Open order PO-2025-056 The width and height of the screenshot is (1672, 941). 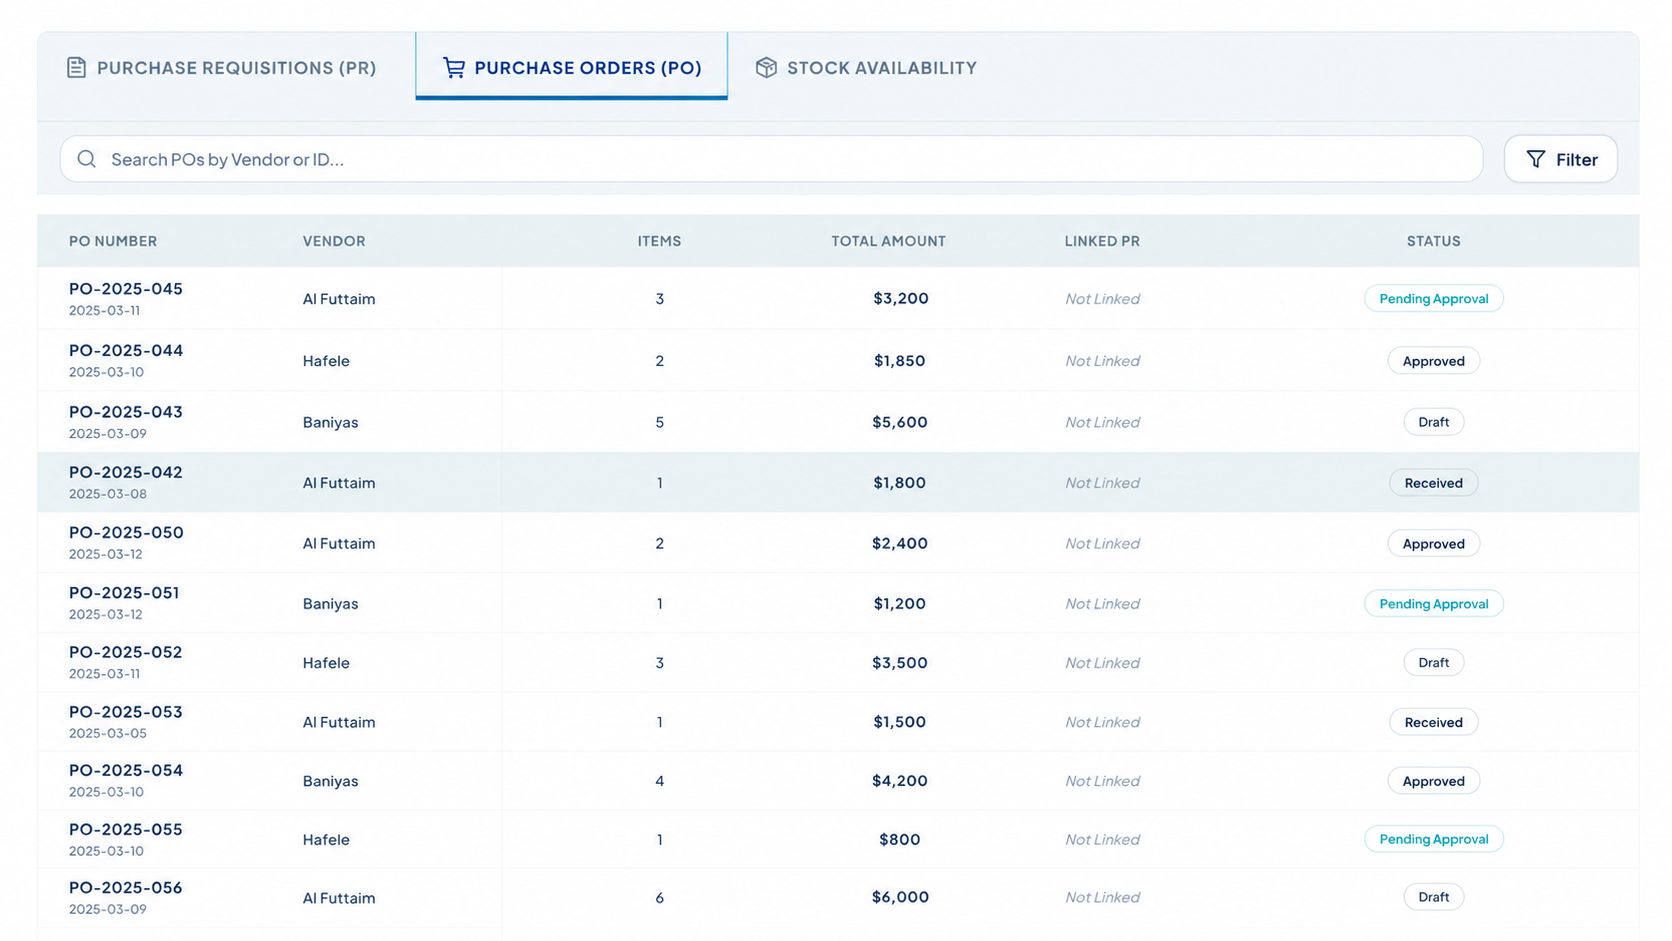click(126, 888)
